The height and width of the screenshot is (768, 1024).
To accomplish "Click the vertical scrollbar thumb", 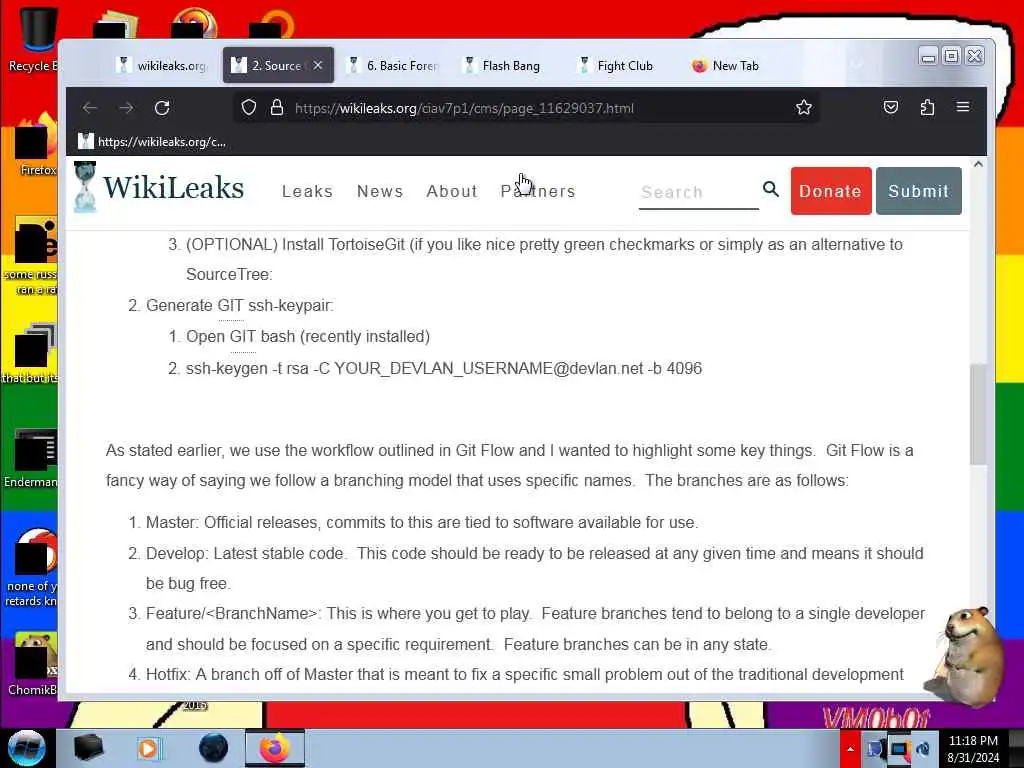I will [978, 413].
